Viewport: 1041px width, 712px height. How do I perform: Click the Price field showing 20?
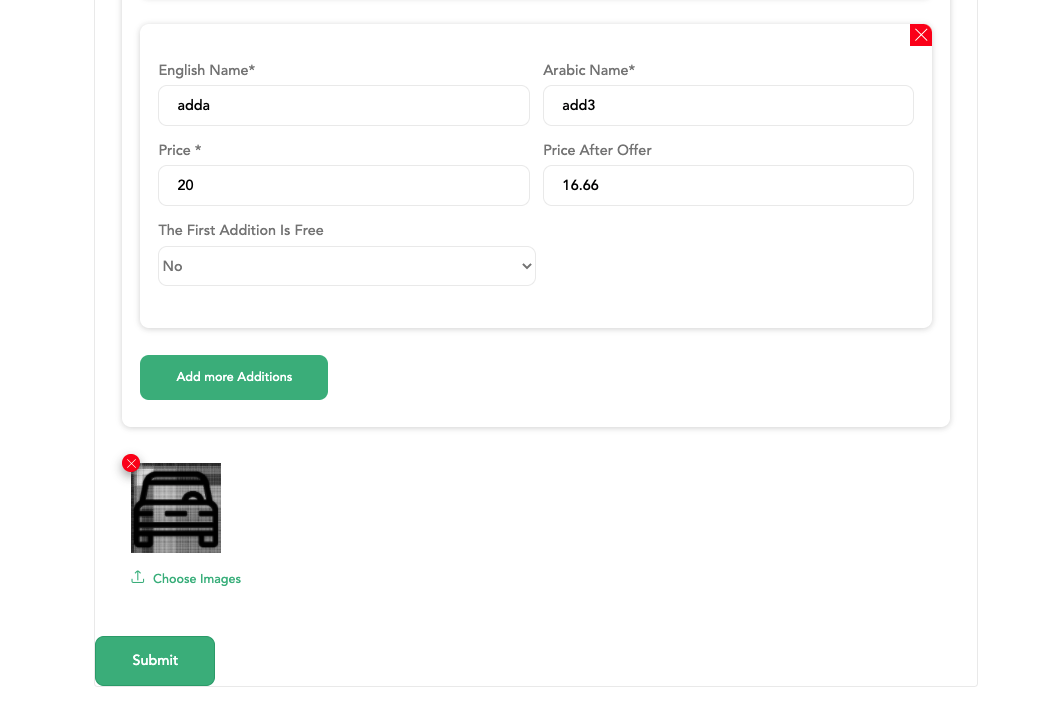point(343,185)
